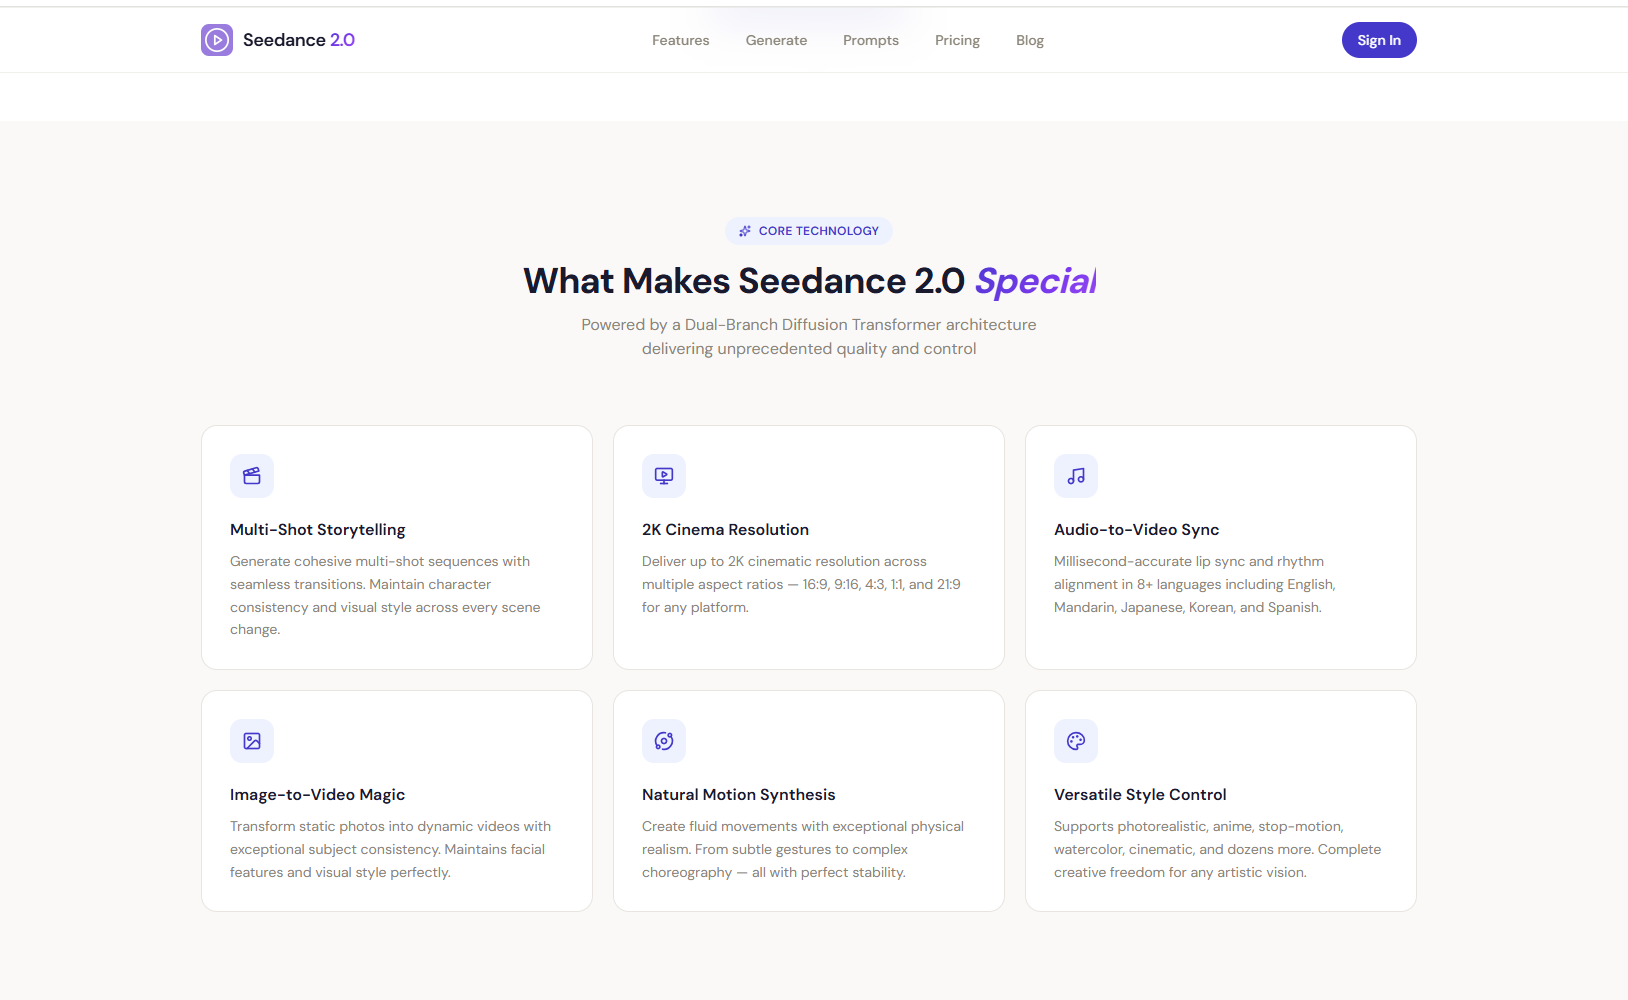
Task: Click the palette icon for Versatile Style Control
Action: (x=1076, y=741)
